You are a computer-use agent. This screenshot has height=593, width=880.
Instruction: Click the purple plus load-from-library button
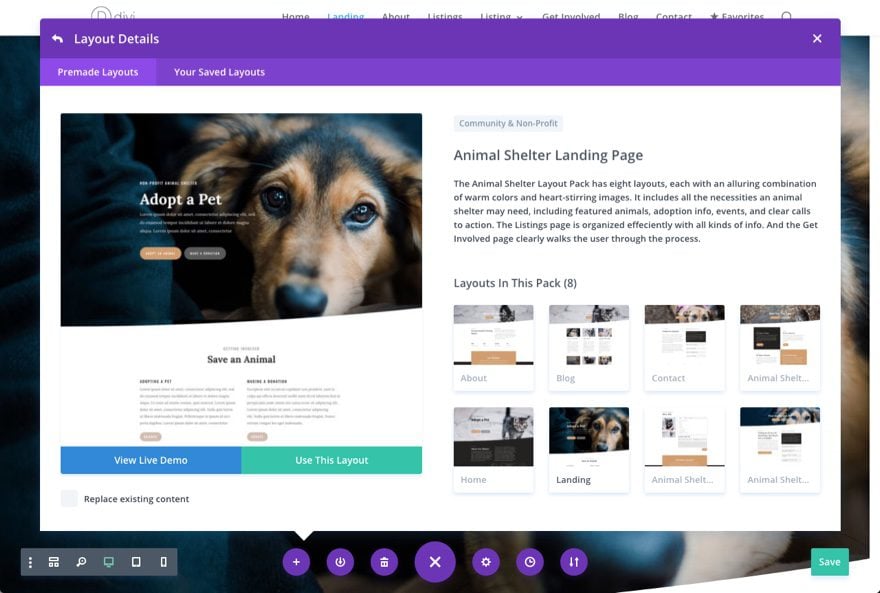tap(296, 562)
